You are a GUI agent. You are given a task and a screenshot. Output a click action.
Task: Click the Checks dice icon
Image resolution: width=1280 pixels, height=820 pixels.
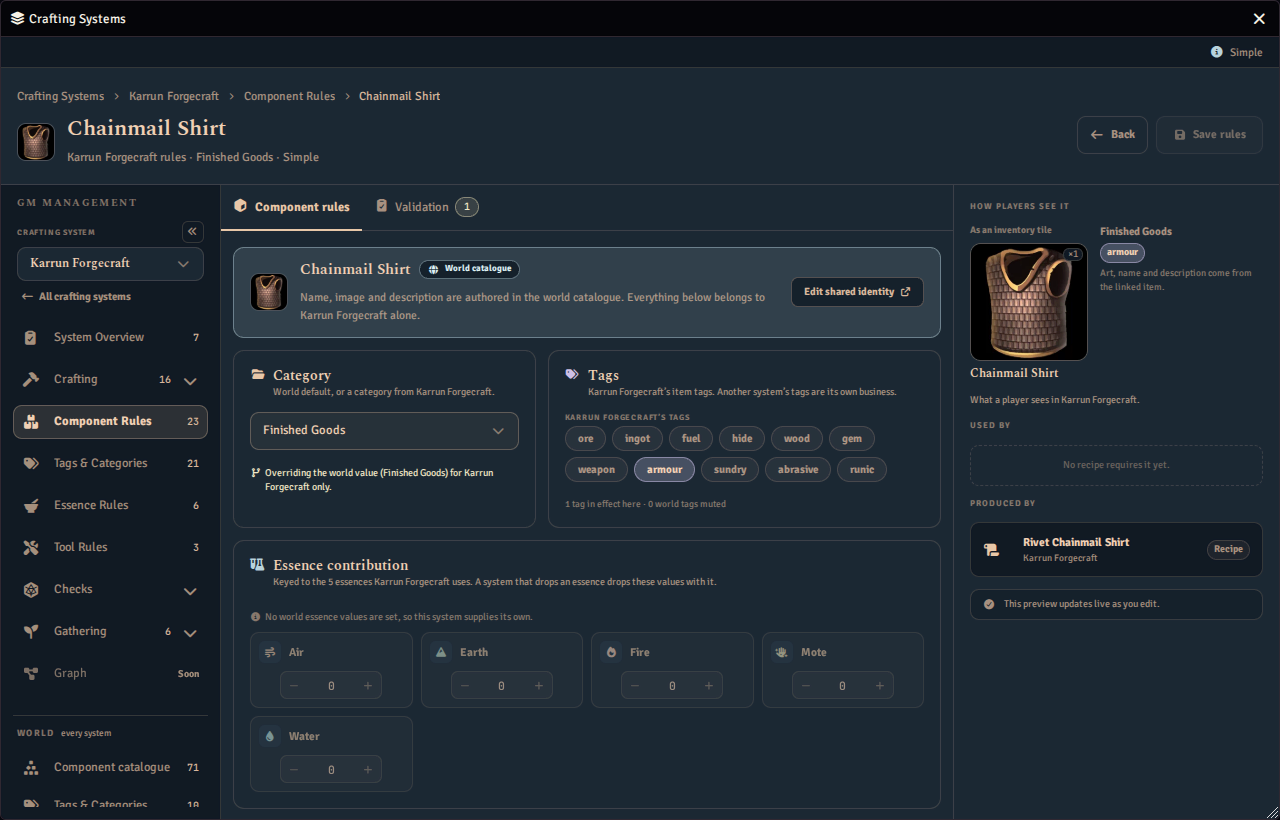click(31, 590)
